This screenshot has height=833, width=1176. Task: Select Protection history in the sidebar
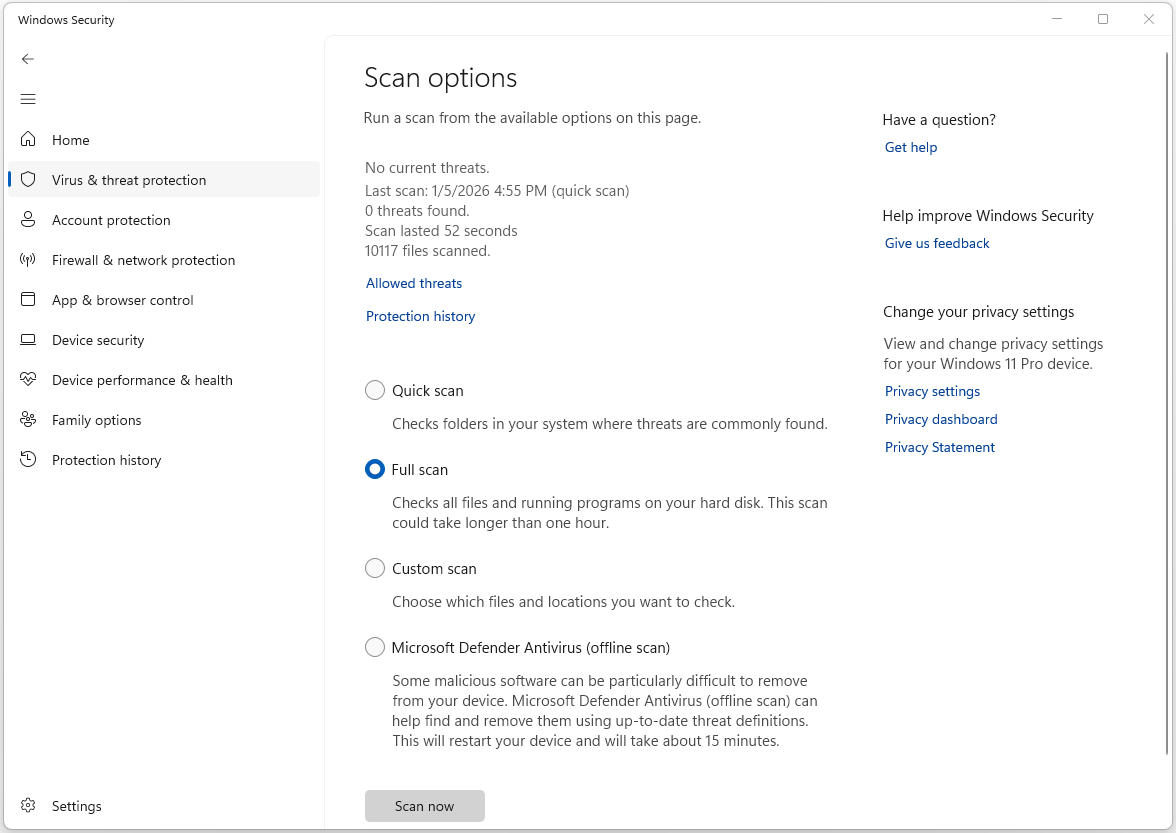click(106, 460)
